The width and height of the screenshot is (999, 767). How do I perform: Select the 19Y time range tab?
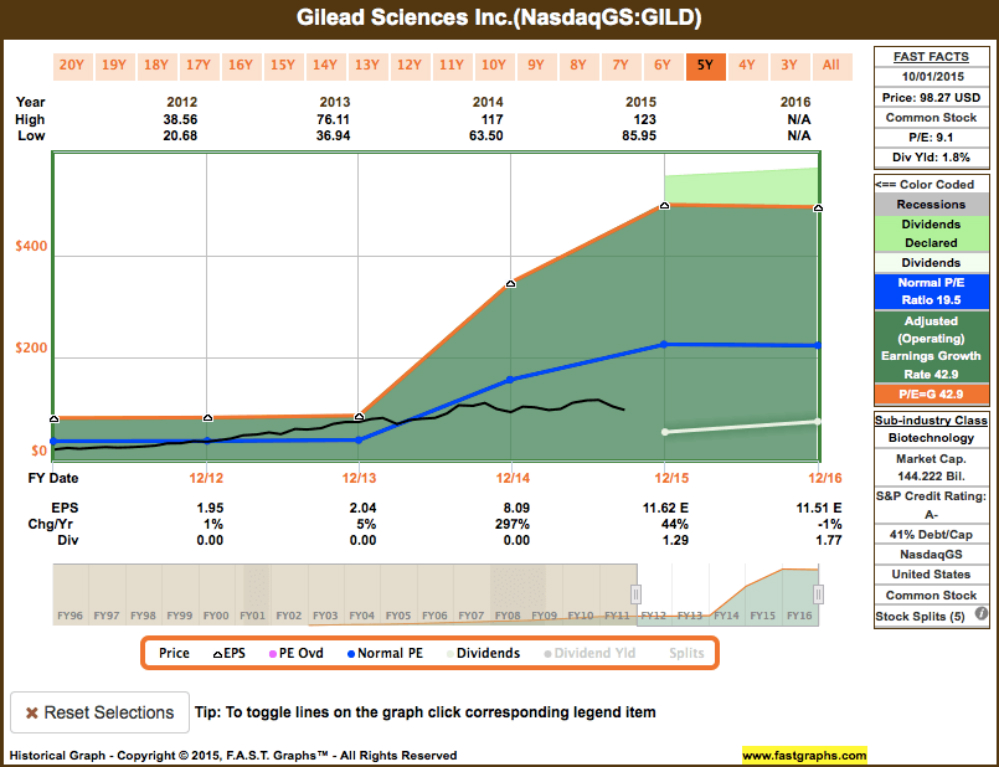coord(115,66)
